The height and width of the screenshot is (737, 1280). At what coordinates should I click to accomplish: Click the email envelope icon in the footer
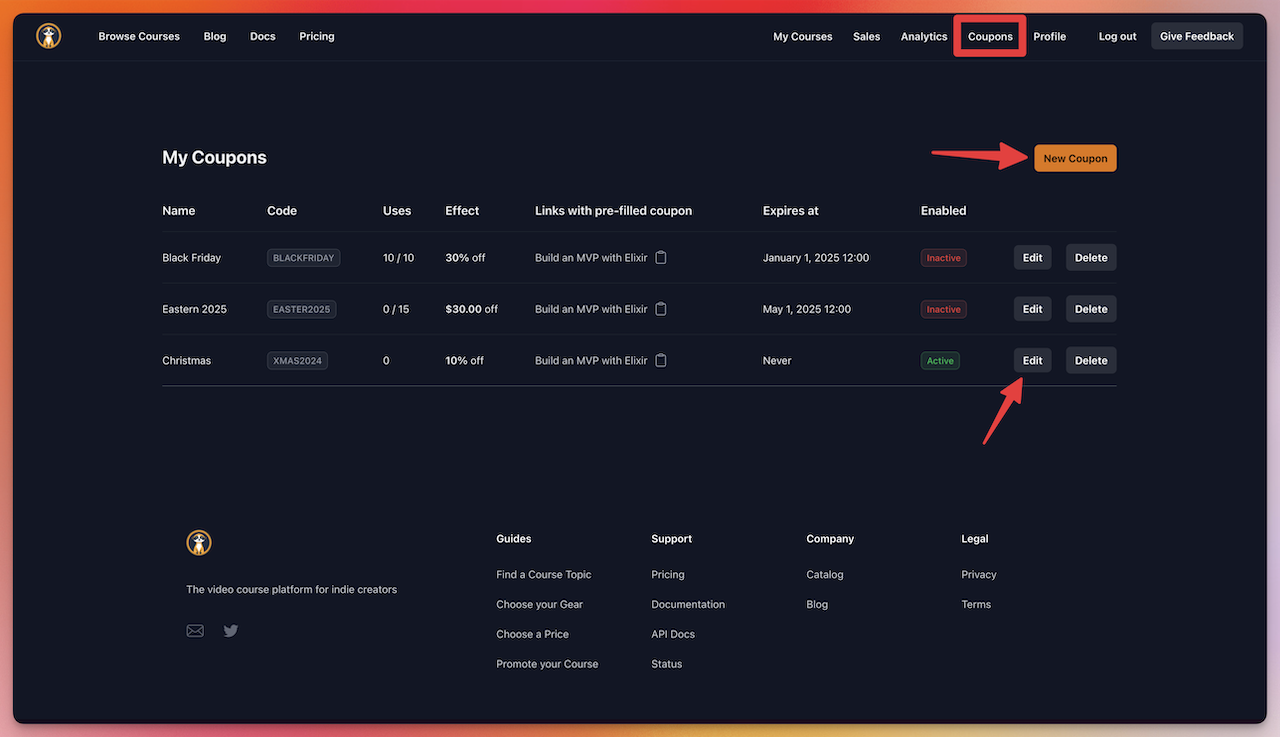(195, 631)
